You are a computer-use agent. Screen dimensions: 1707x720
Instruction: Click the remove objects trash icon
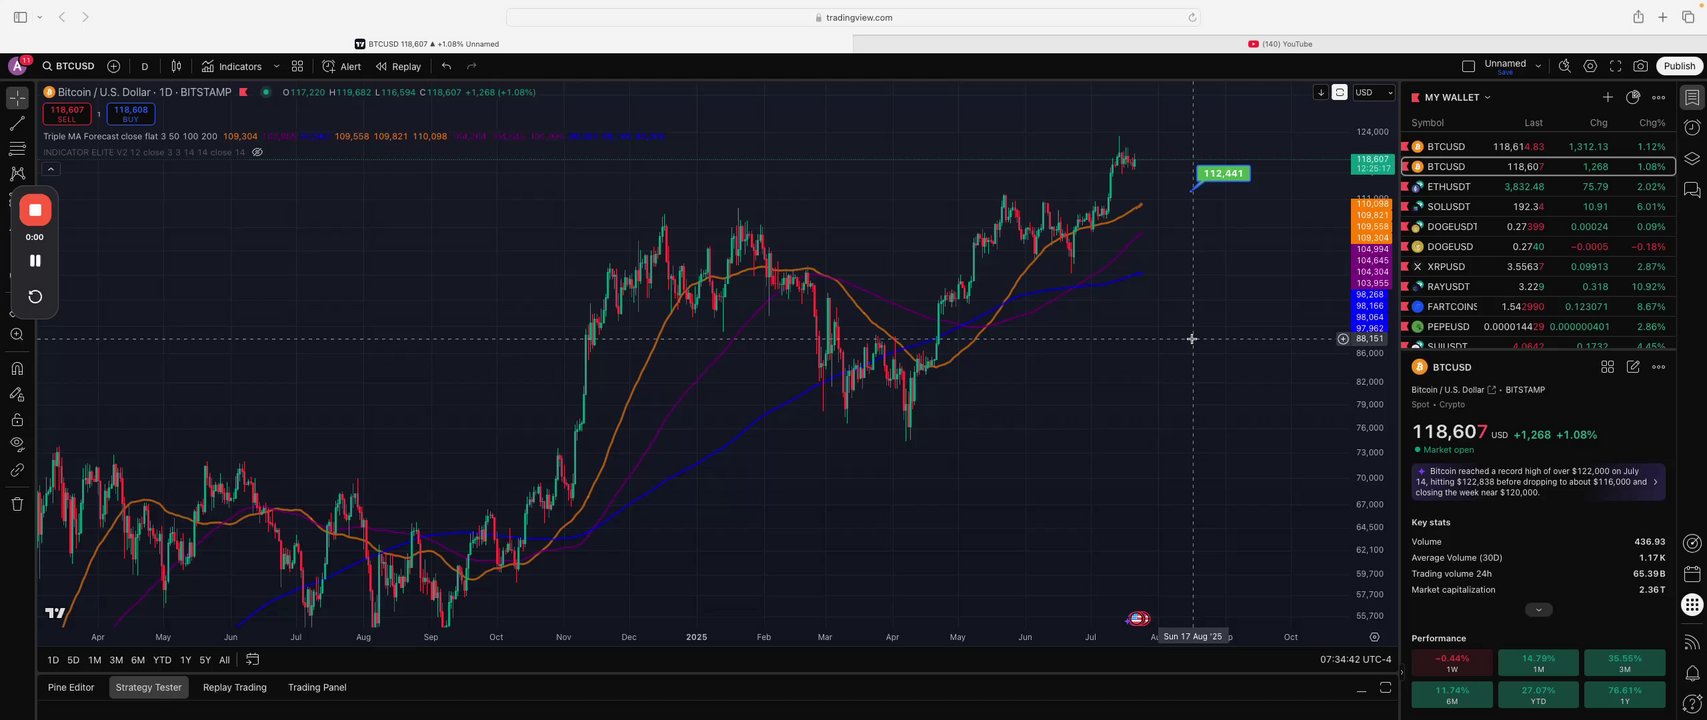(17, 504)
